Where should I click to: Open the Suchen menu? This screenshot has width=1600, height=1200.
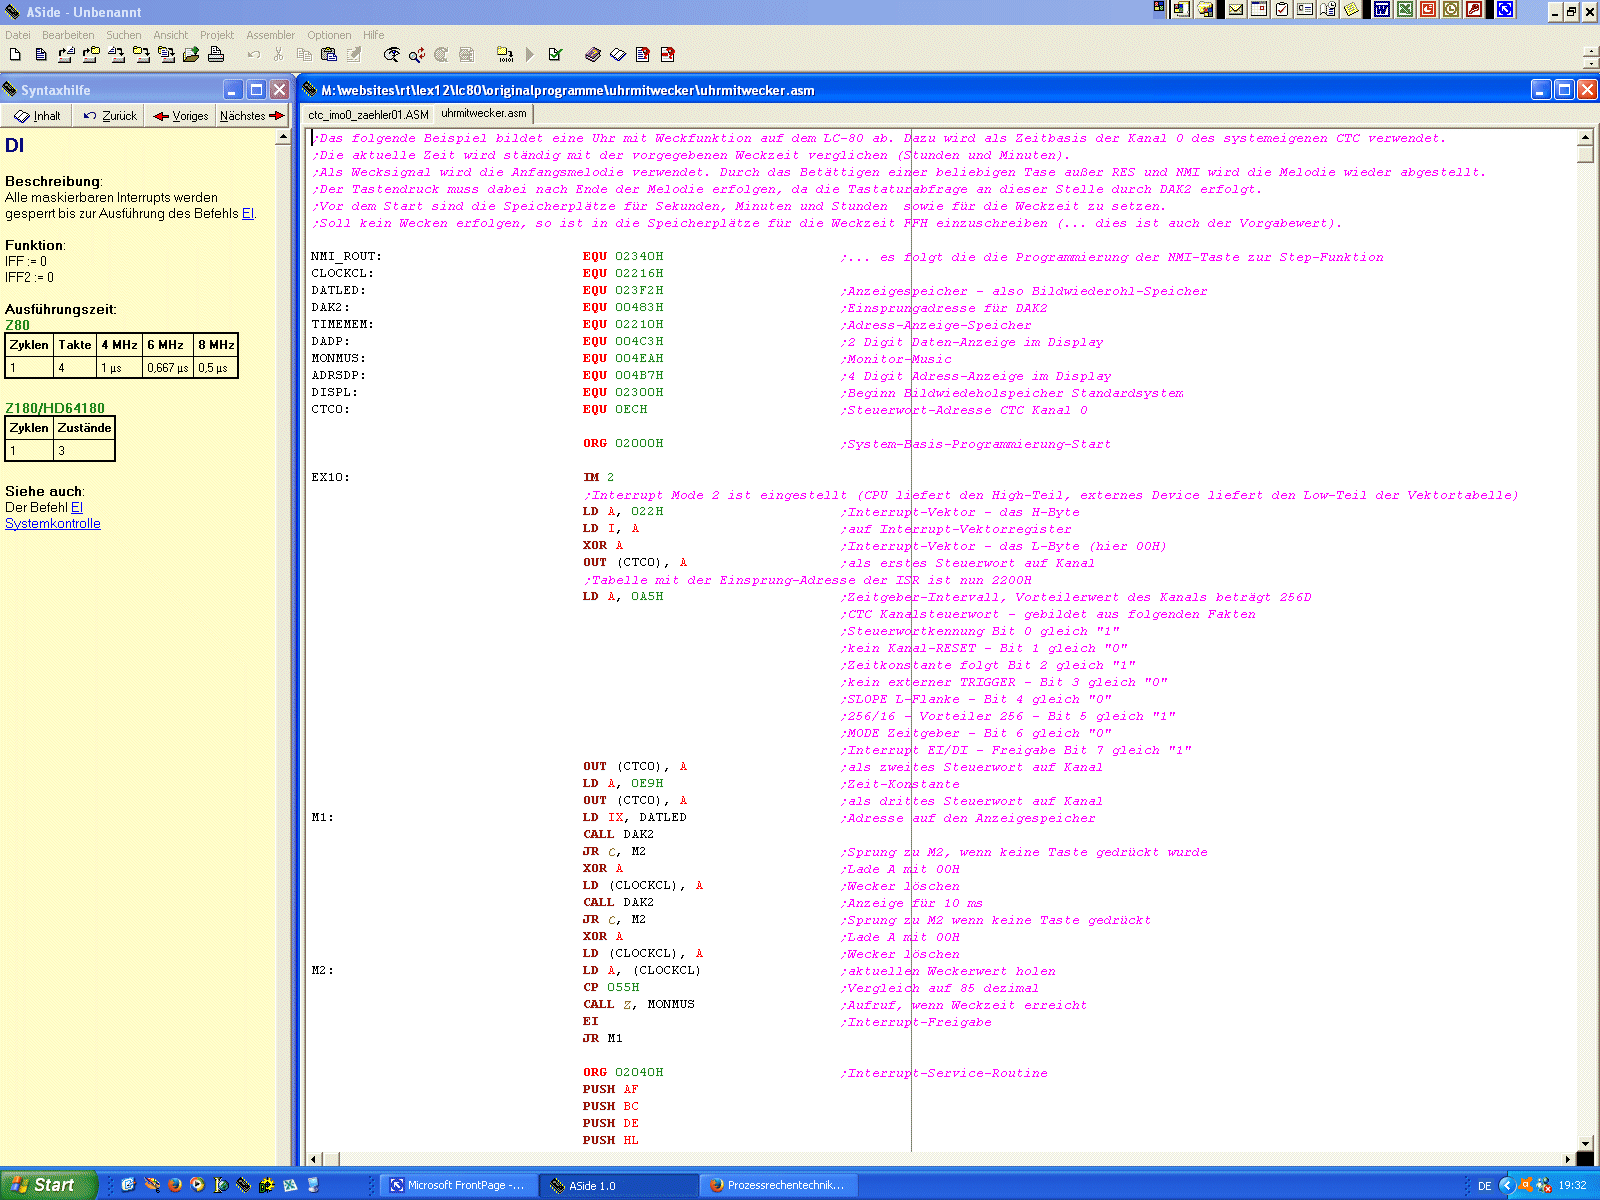click(x=124, y=35)
